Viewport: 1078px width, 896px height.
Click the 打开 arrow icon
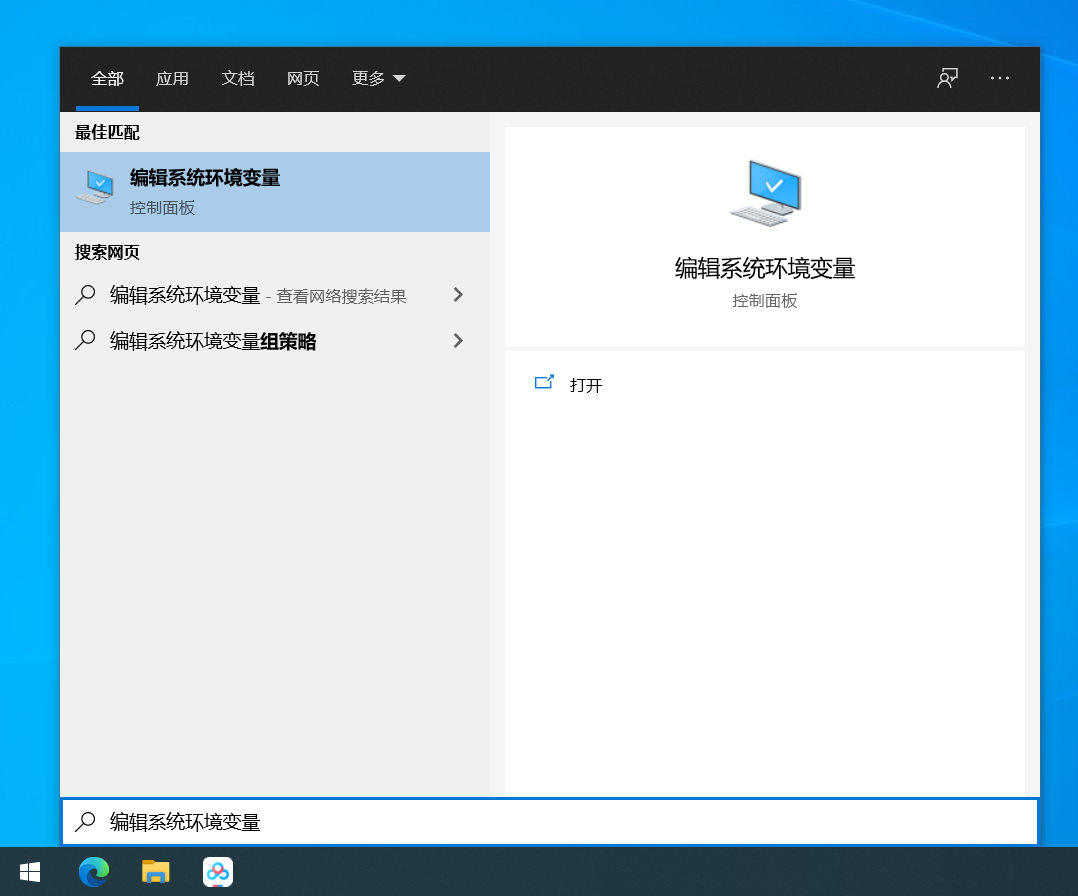[545, 382]
